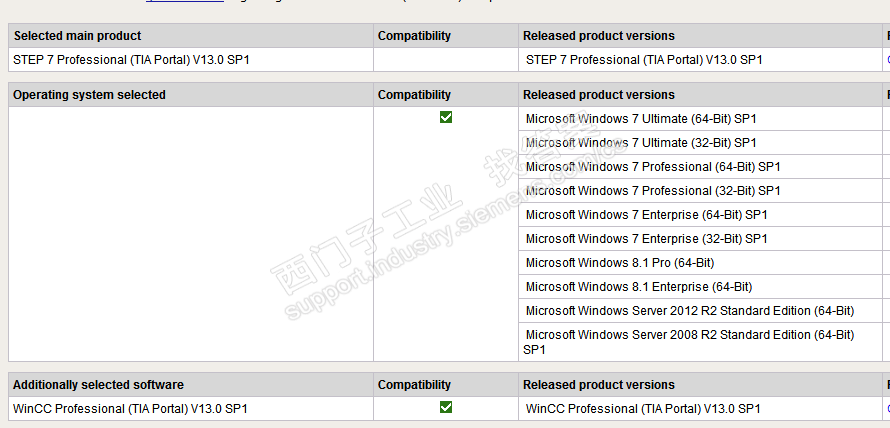Viewport: 890px width, 428px height.
Task: Click the green compatibility checkmark for operating systems
Action: click(x=446, y=117)
